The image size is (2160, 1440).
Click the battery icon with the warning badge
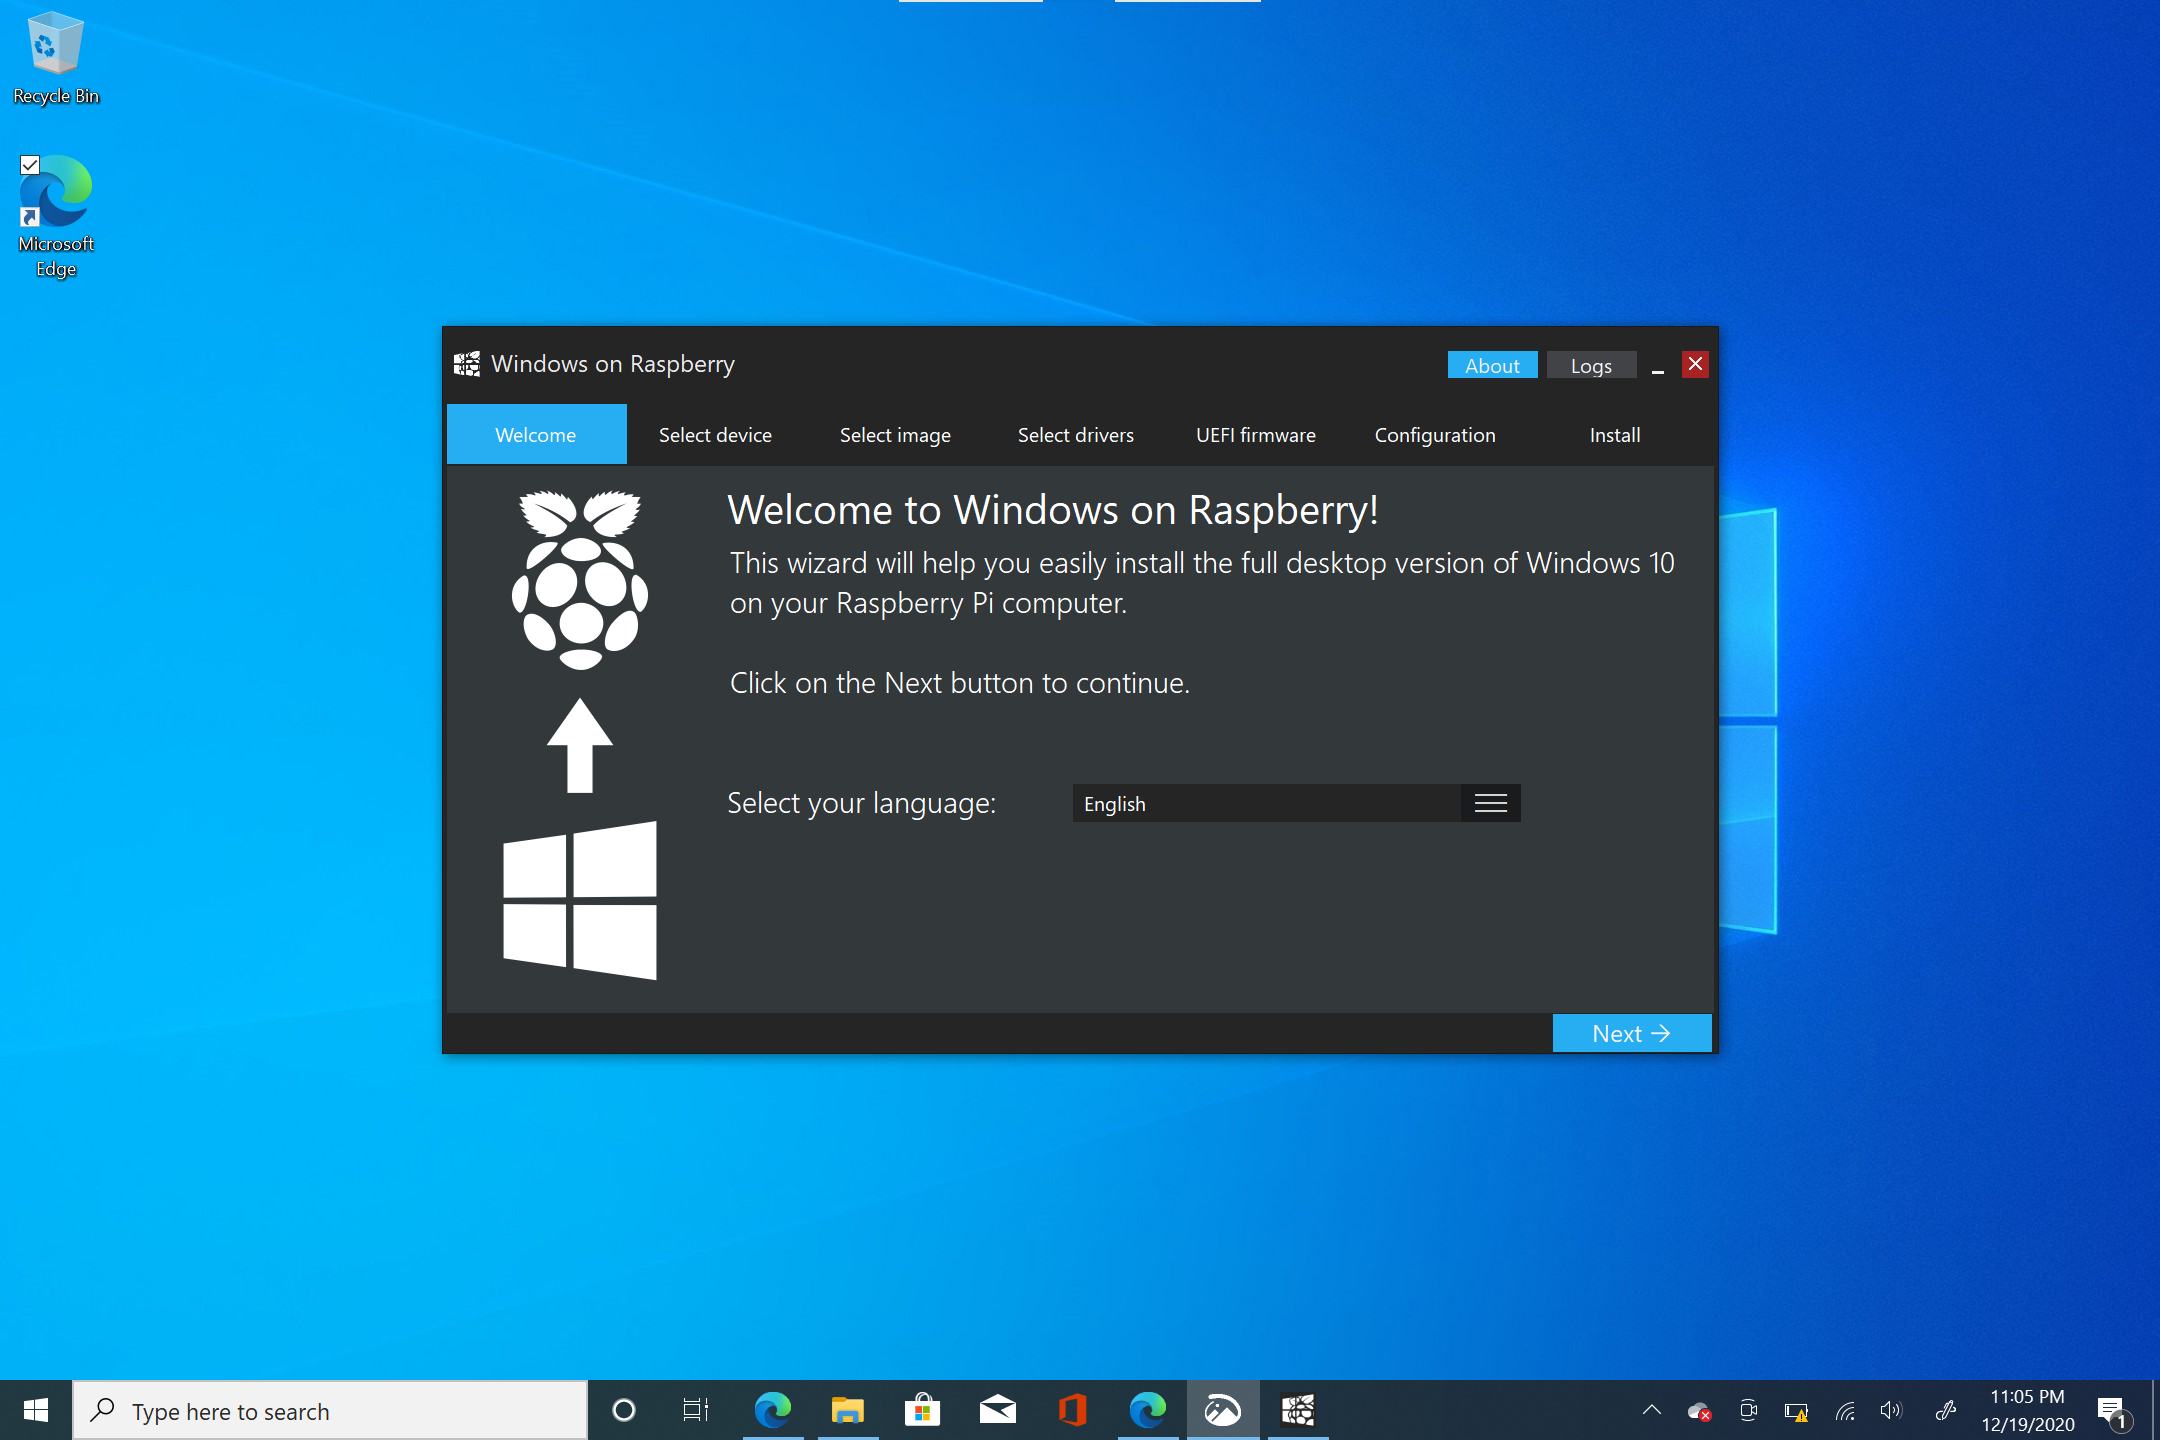[x=1795, y=1410]
